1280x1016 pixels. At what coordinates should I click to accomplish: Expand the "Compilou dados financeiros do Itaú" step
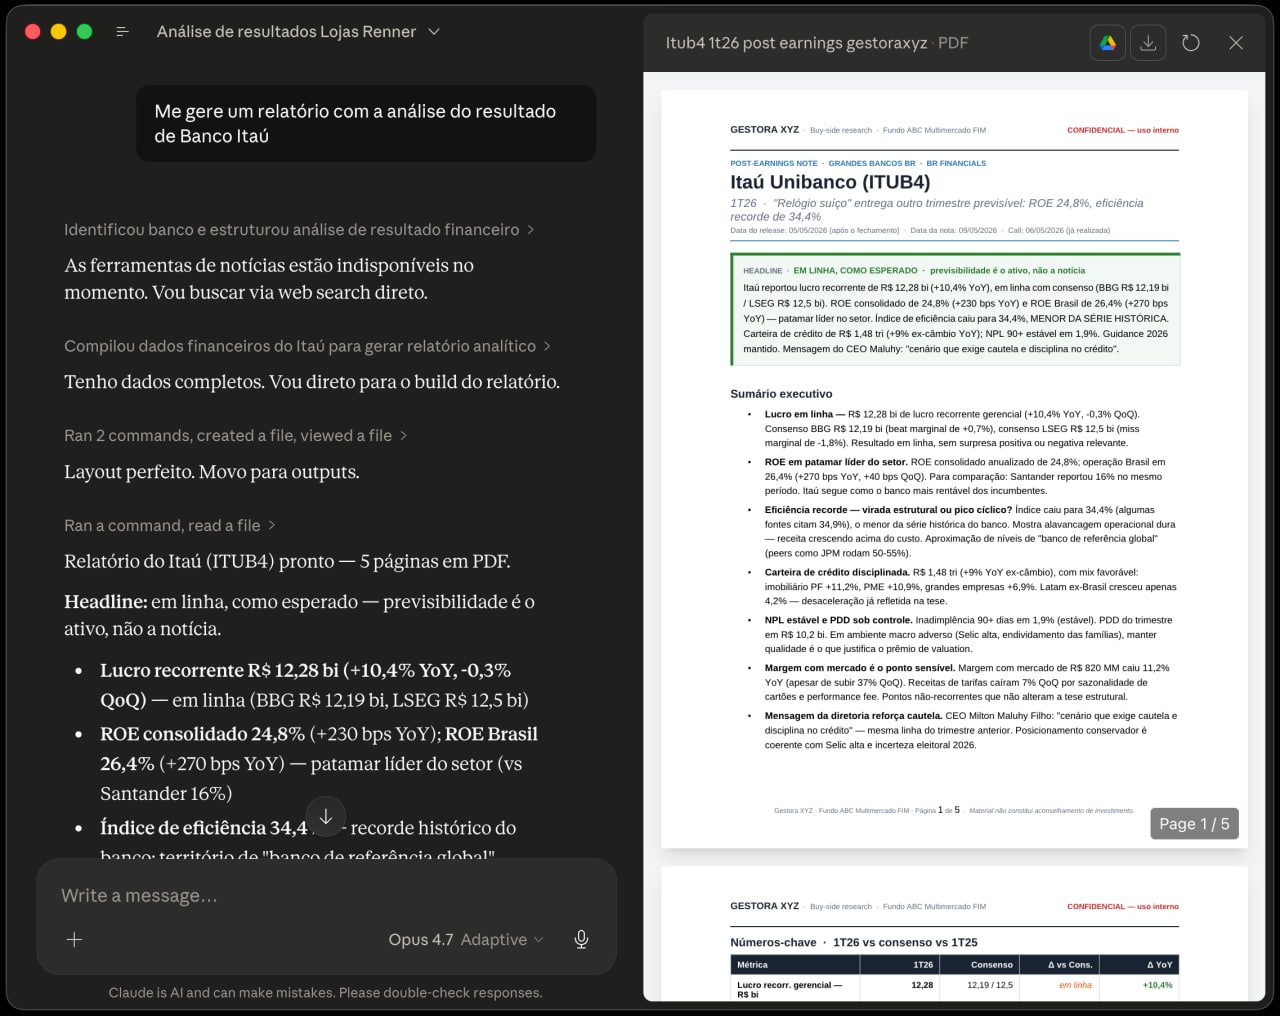307,346
